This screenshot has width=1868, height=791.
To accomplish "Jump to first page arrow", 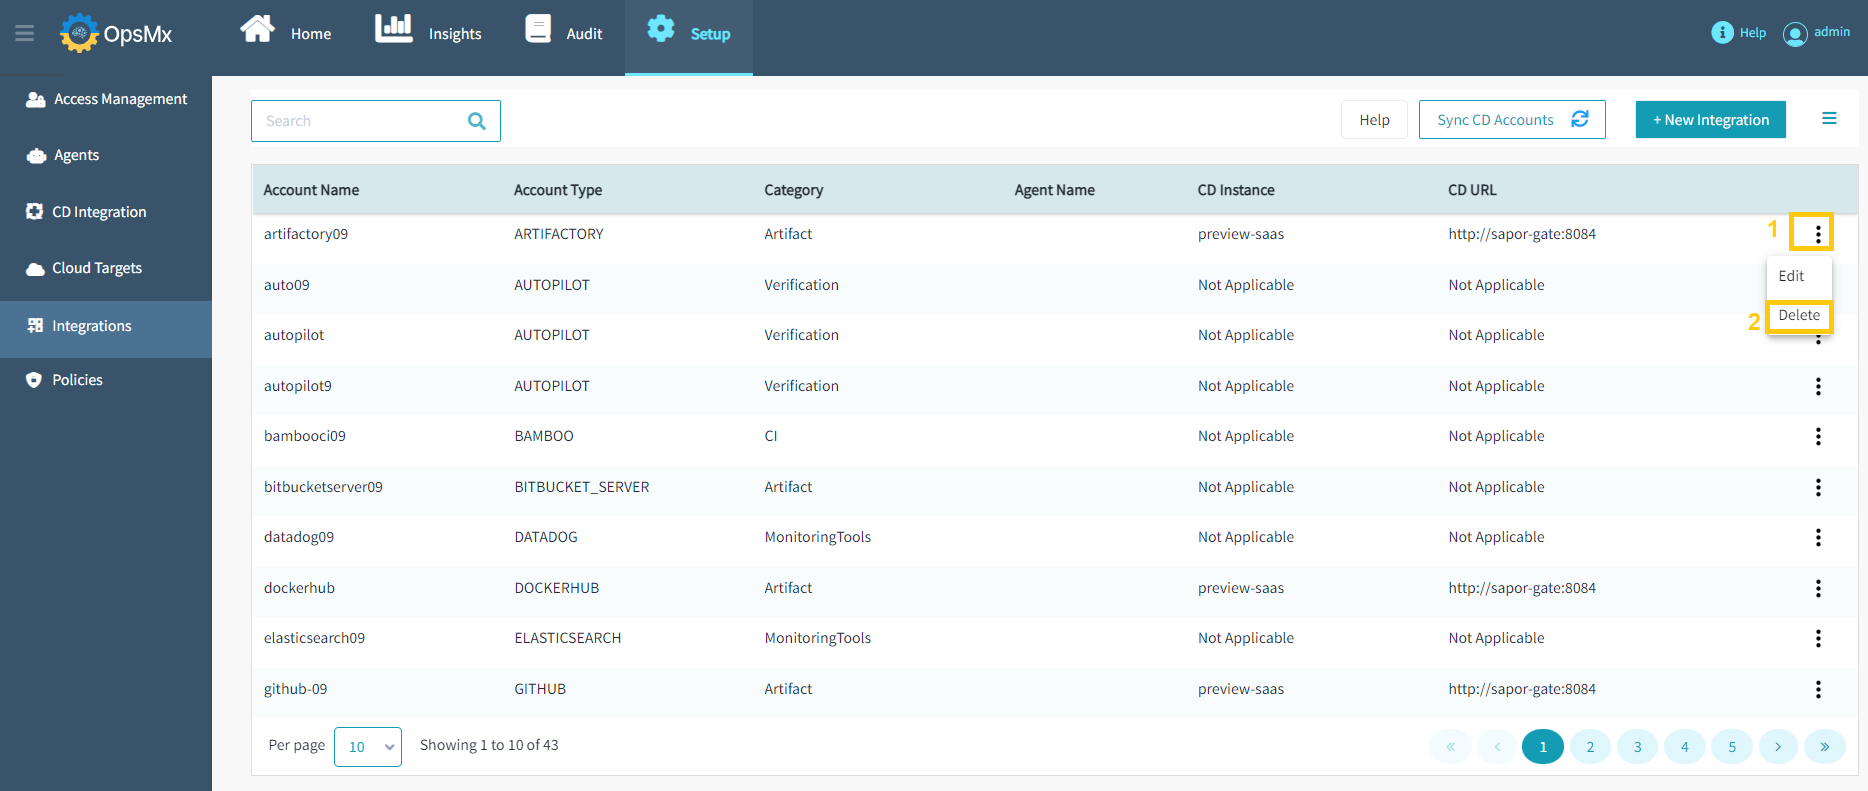I will coord(1450,747).
